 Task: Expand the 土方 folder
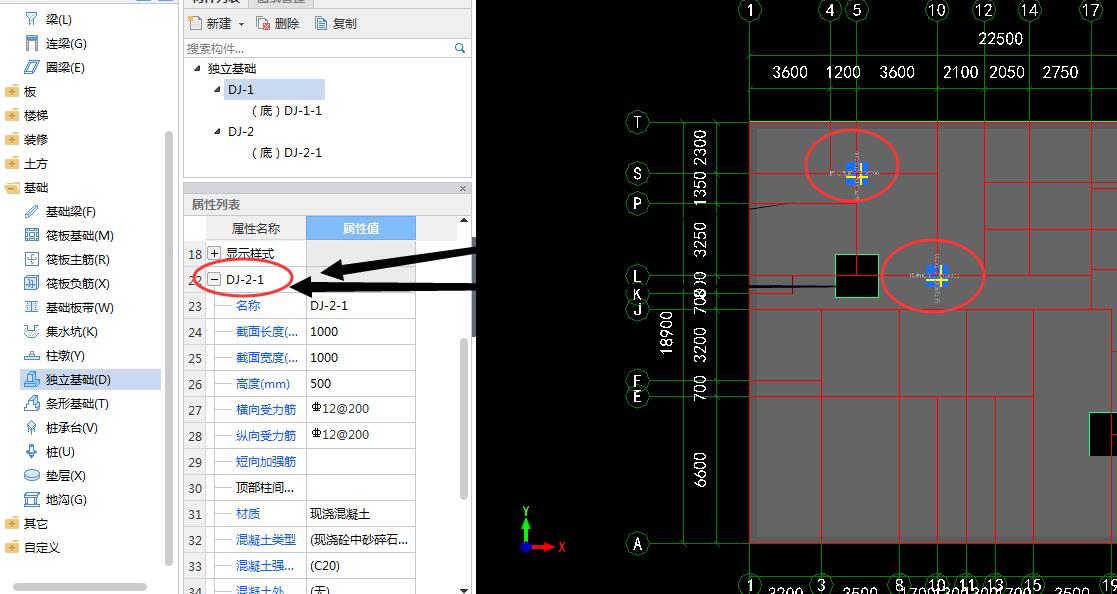pos(12,164)
